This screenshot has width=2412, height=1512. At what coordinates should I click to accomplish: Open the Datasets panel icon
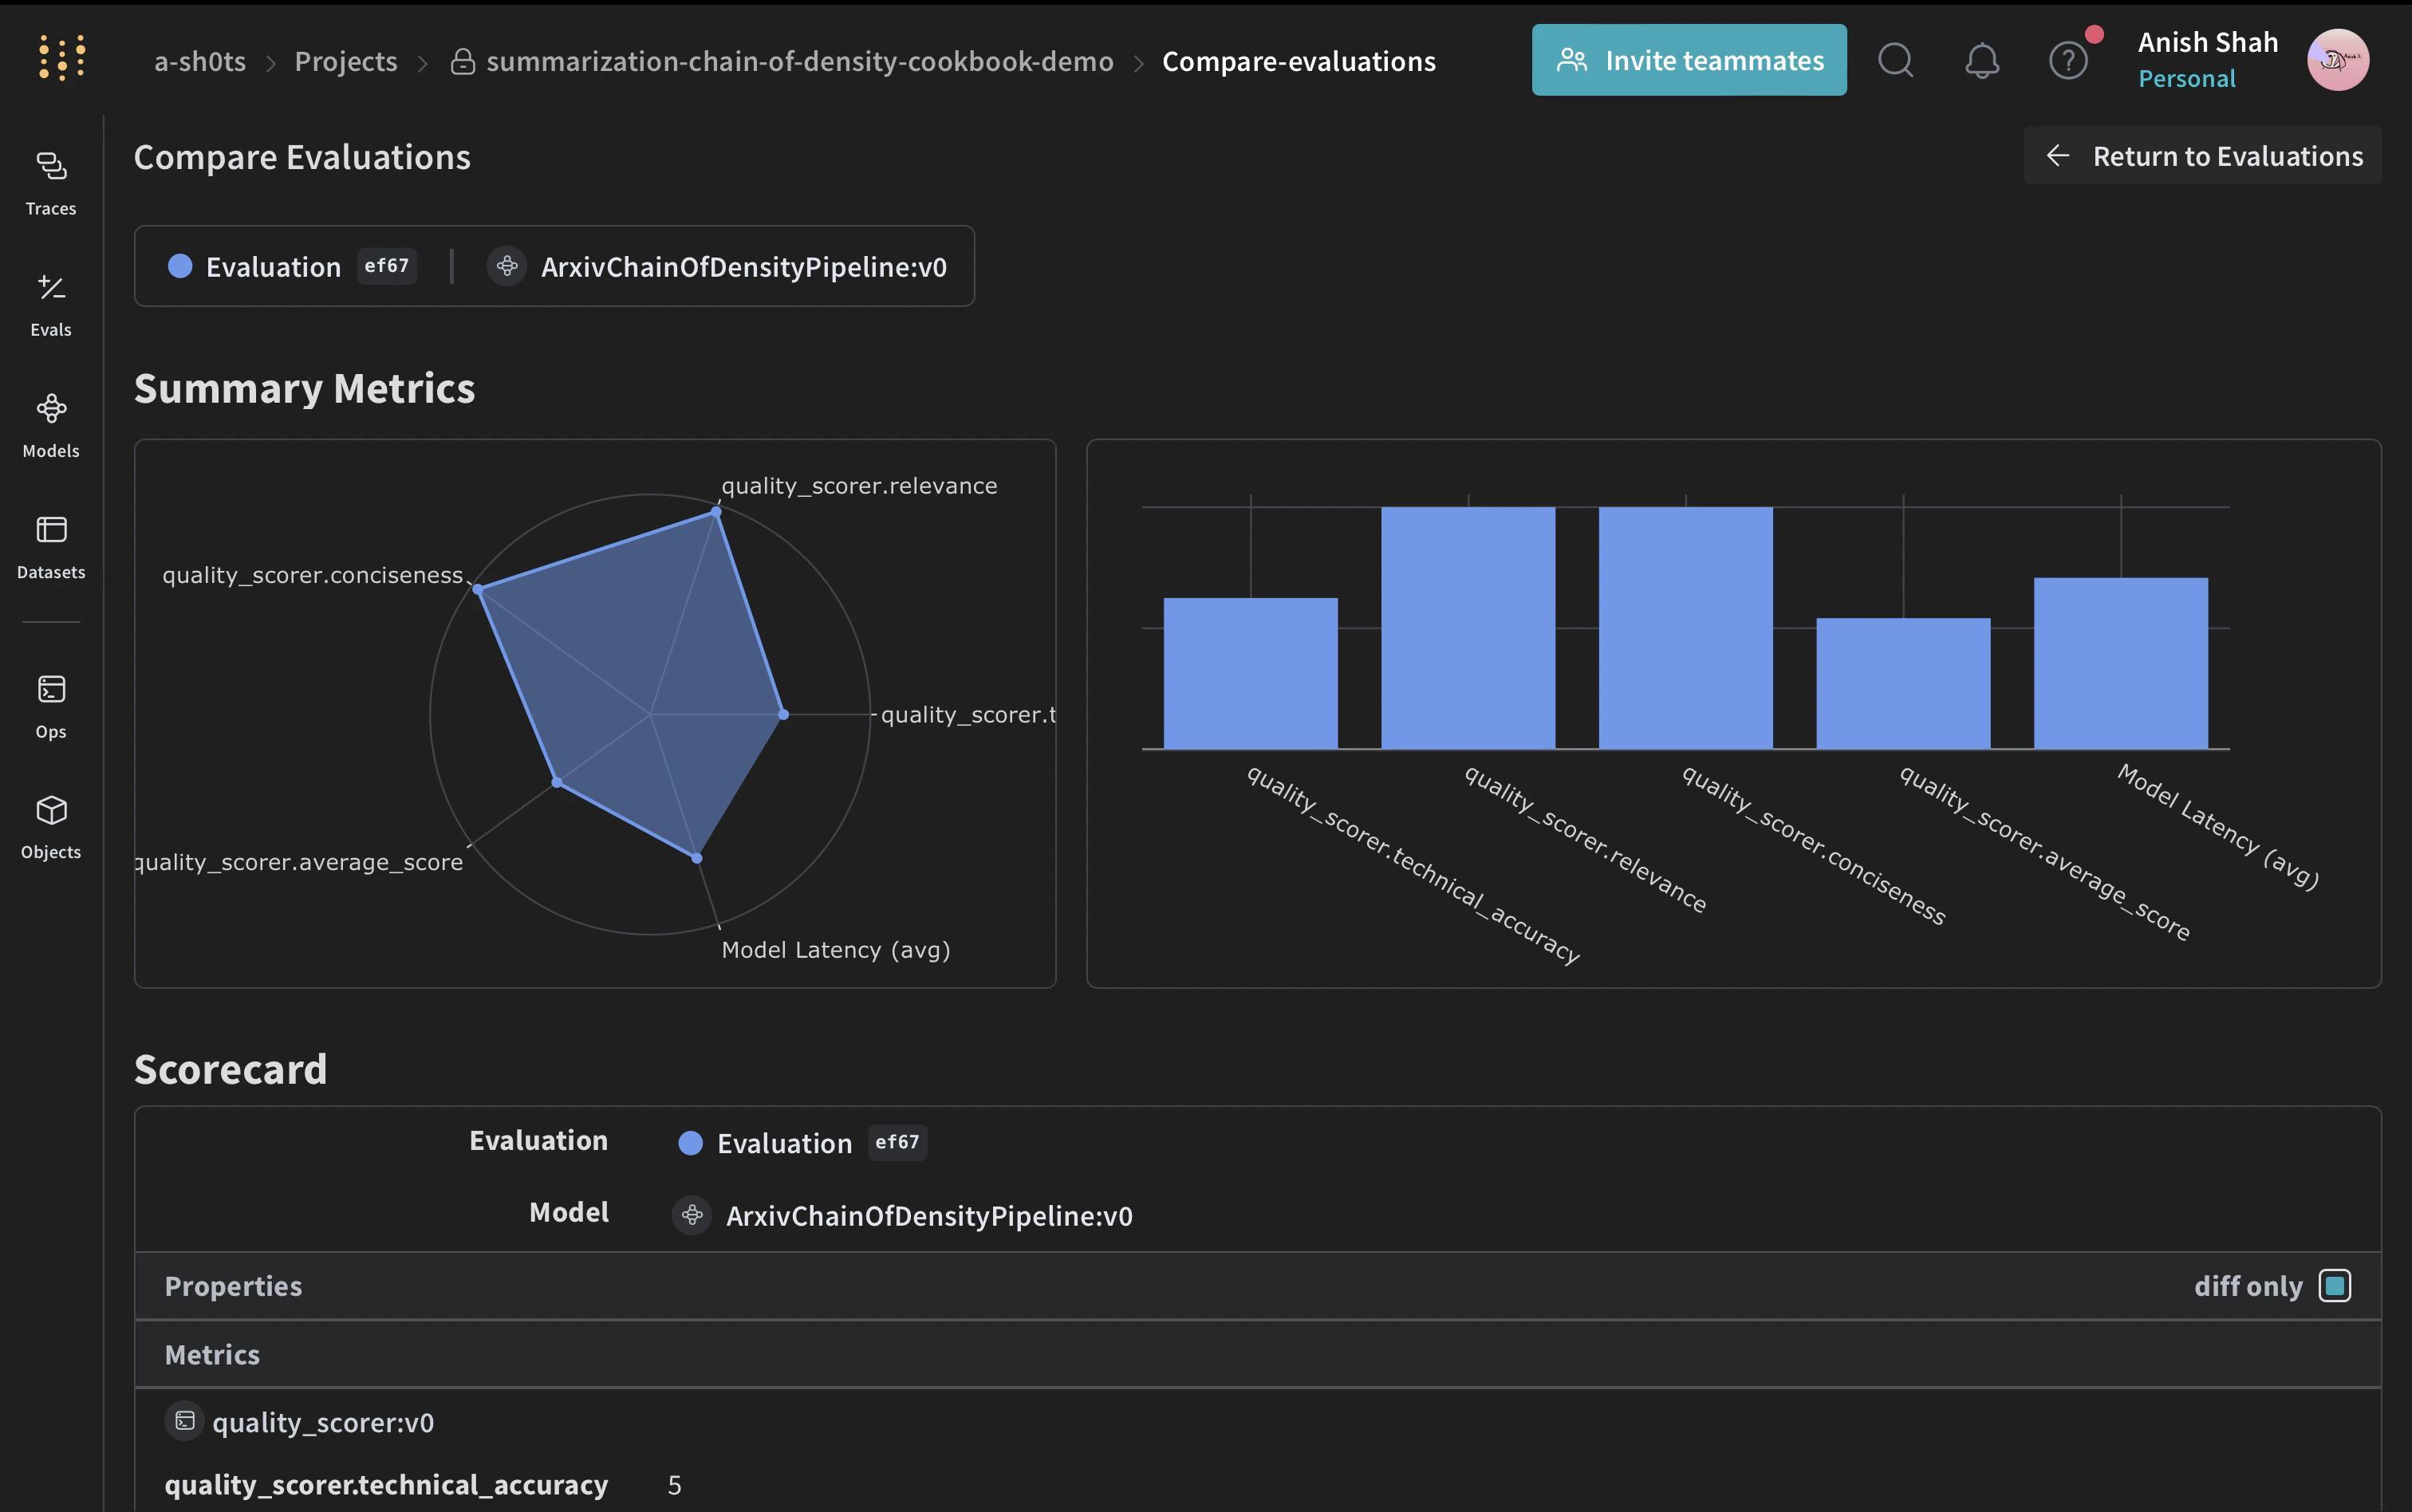coord(50,546)
